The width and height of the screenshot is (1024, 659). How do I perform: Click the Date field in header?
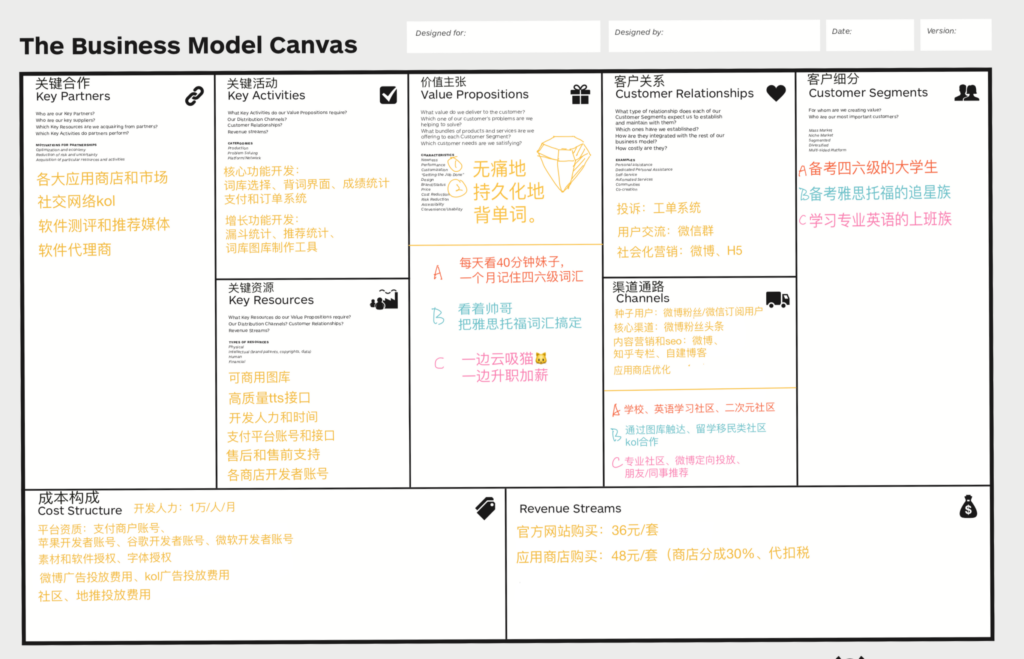(x=869, y=36)
